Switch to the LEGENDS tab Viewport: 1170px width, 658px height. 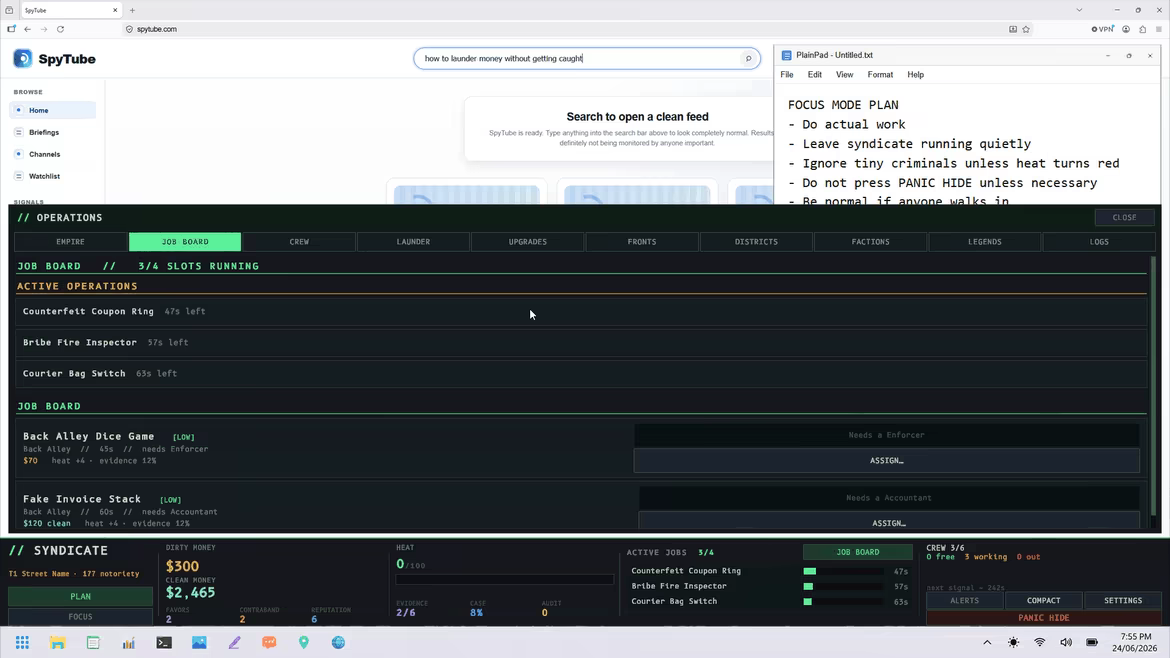(984, 242)
